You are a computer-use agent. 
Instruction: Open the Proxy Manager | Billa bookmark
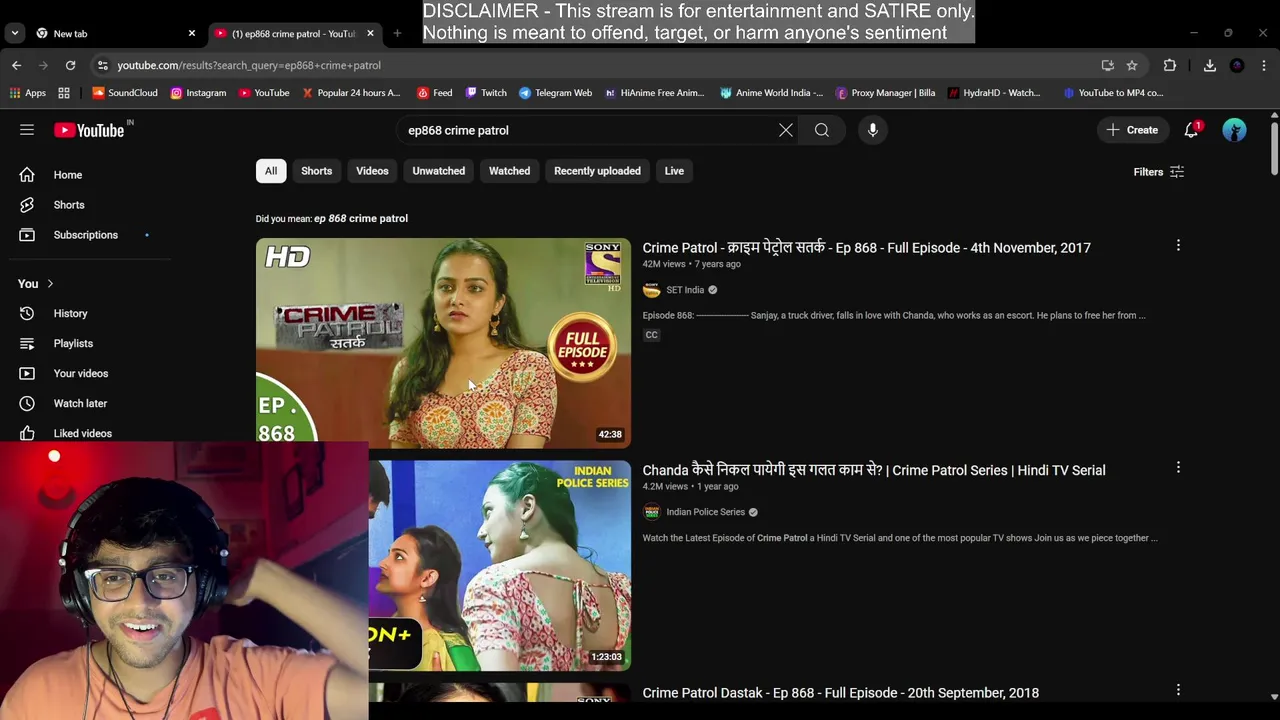click(x=885, y=93)
